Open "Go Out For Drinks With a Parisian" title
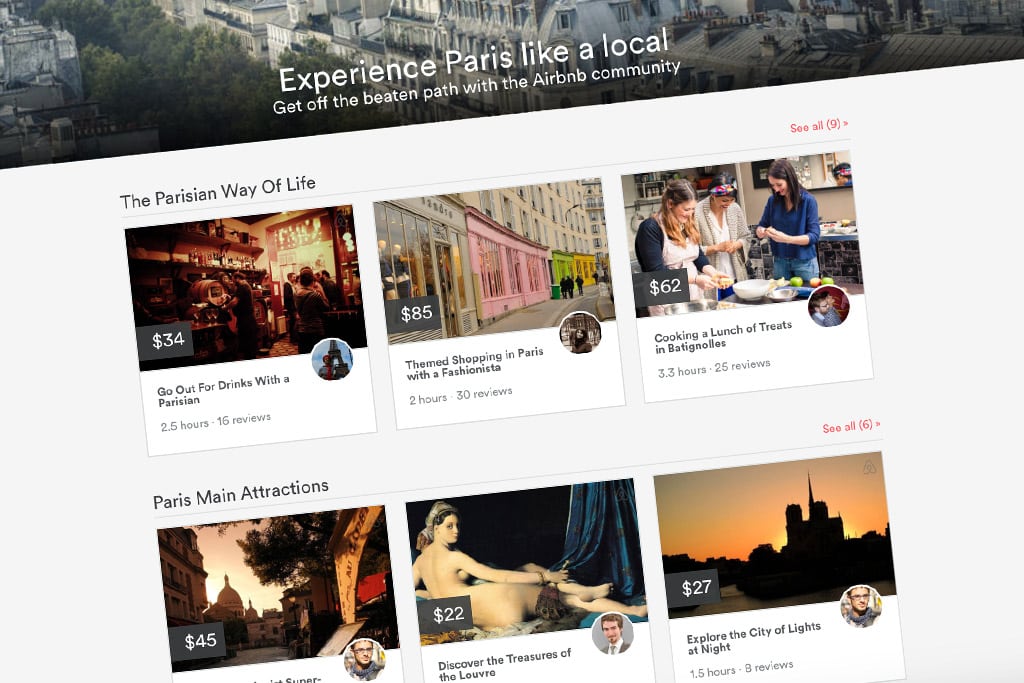The image size is (1024, 683). (223, 391)
